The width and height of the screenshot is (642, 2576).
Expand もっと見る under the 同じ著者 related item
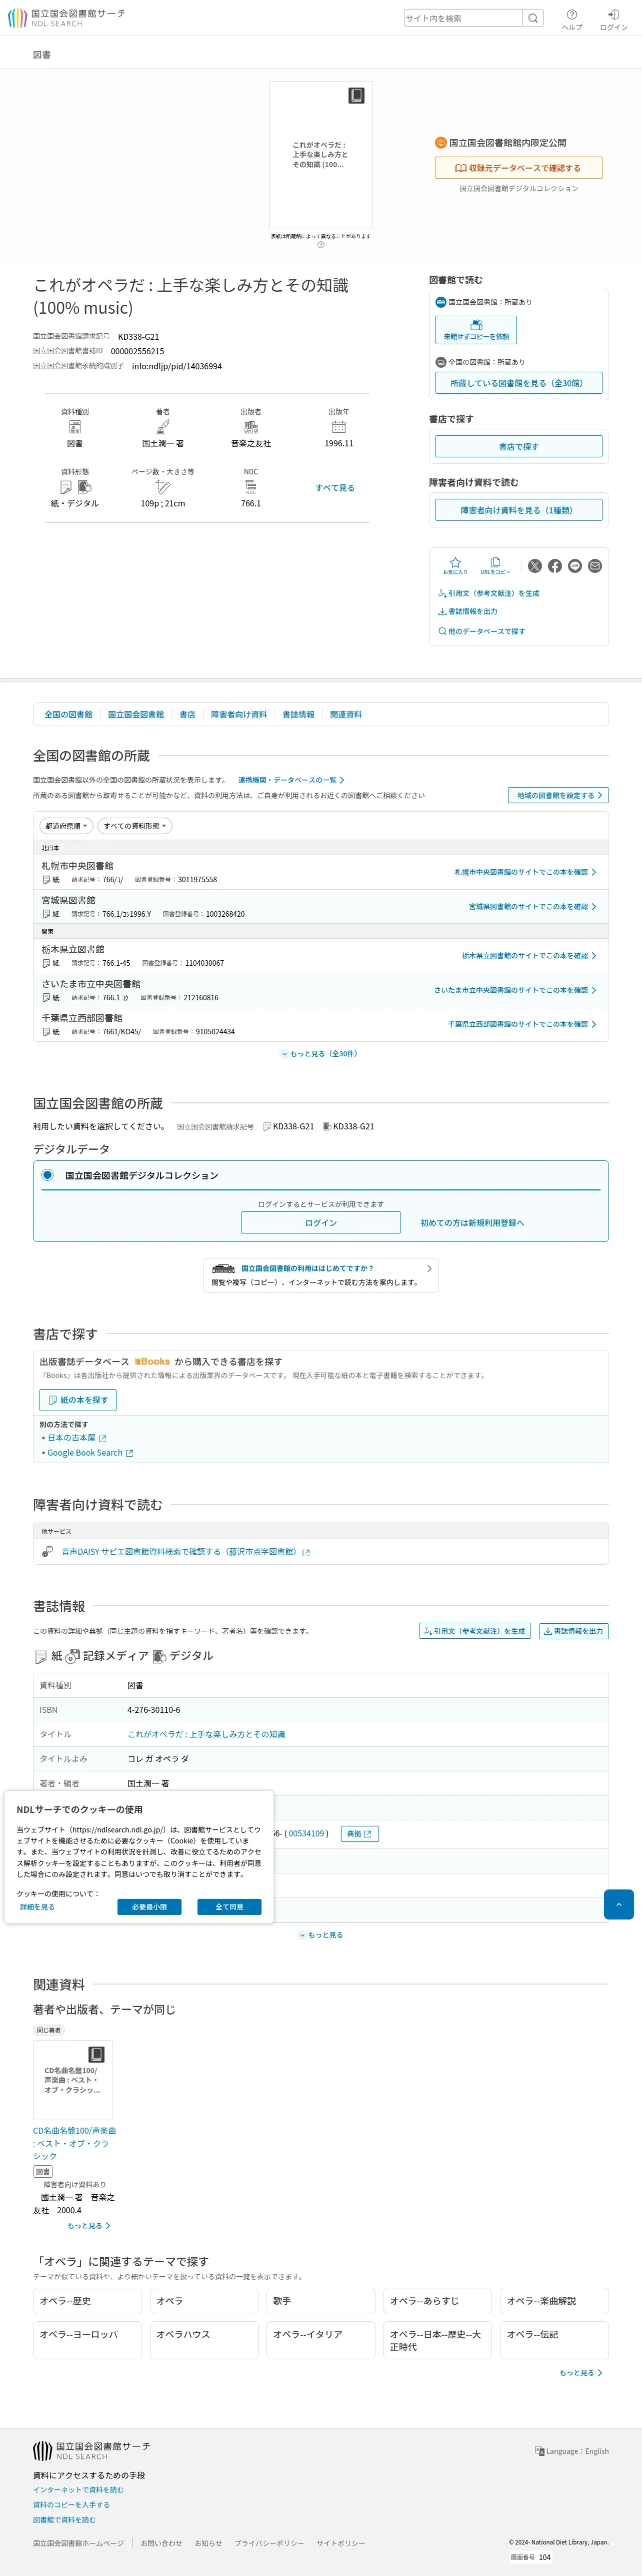[x=89, y=2226]
